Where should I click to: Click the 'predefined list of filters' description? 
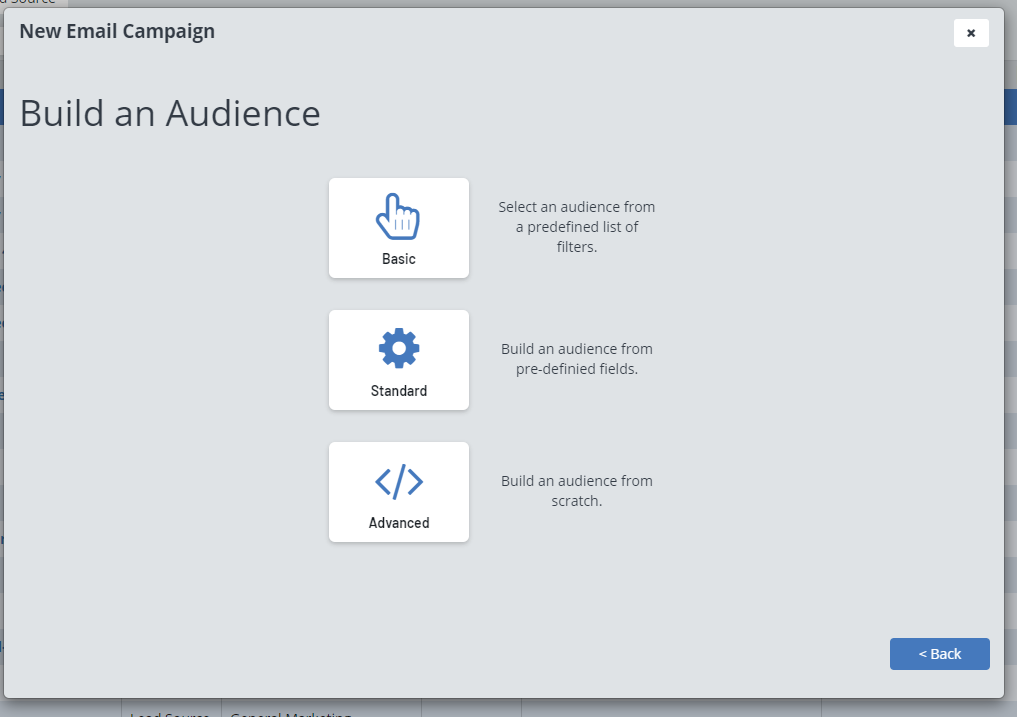(576, 227)
